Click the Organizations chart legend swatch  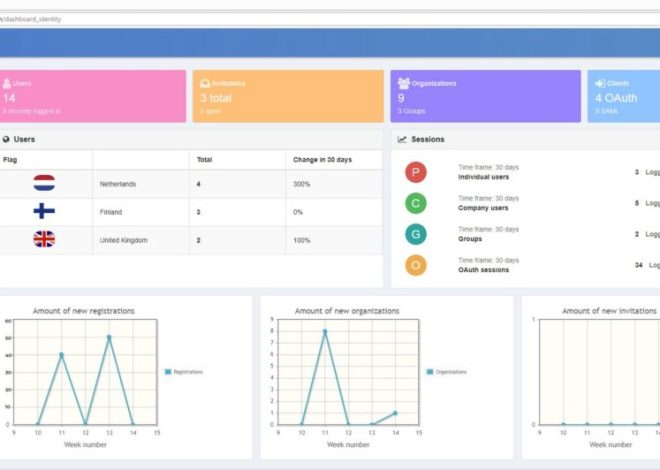click(430, 372)
